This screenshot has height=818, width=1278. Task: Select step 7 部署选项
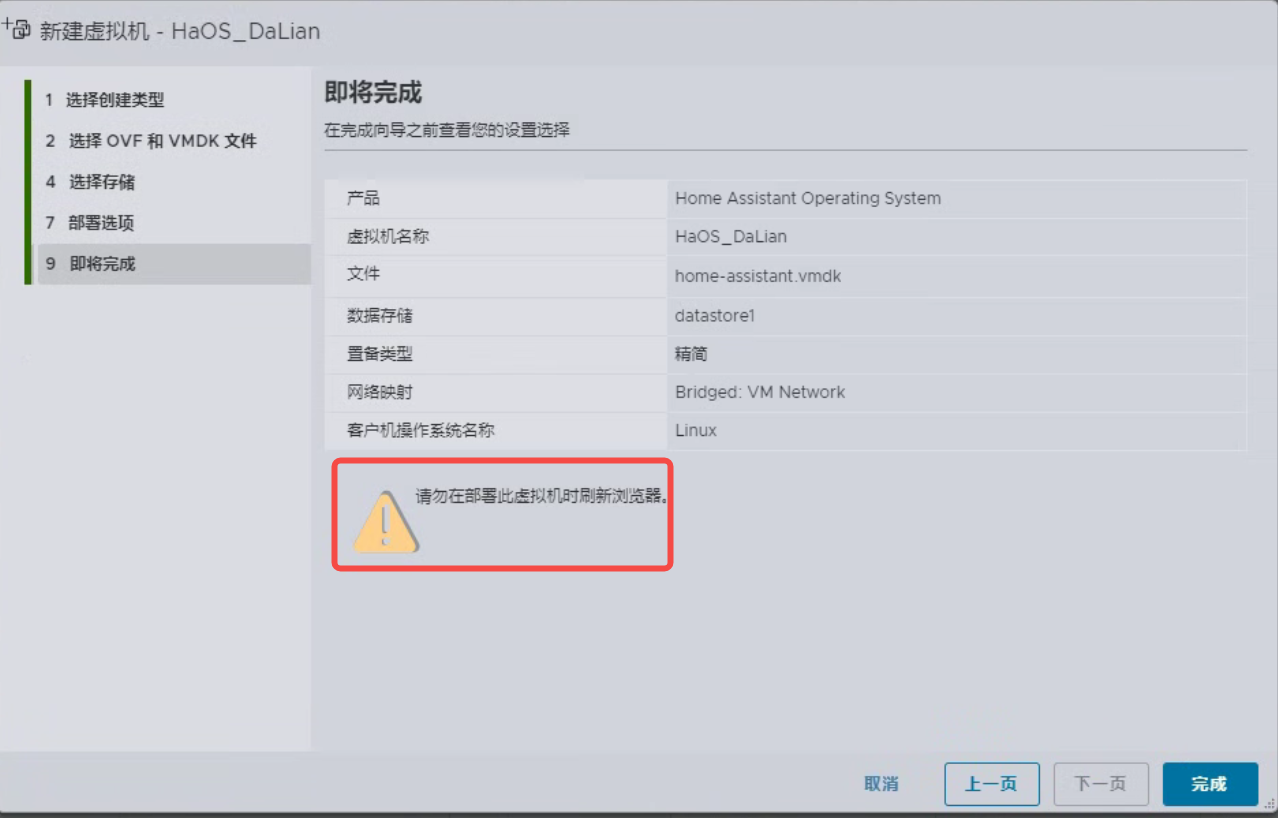(x=90, y=223)
